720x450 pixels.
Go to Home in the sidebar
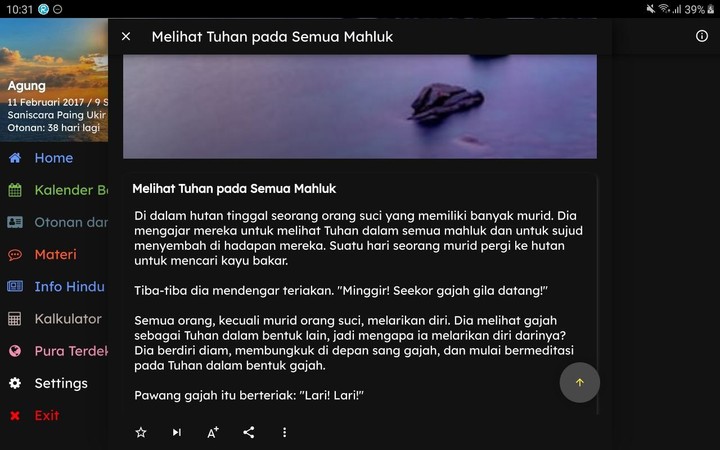(54, 158)
